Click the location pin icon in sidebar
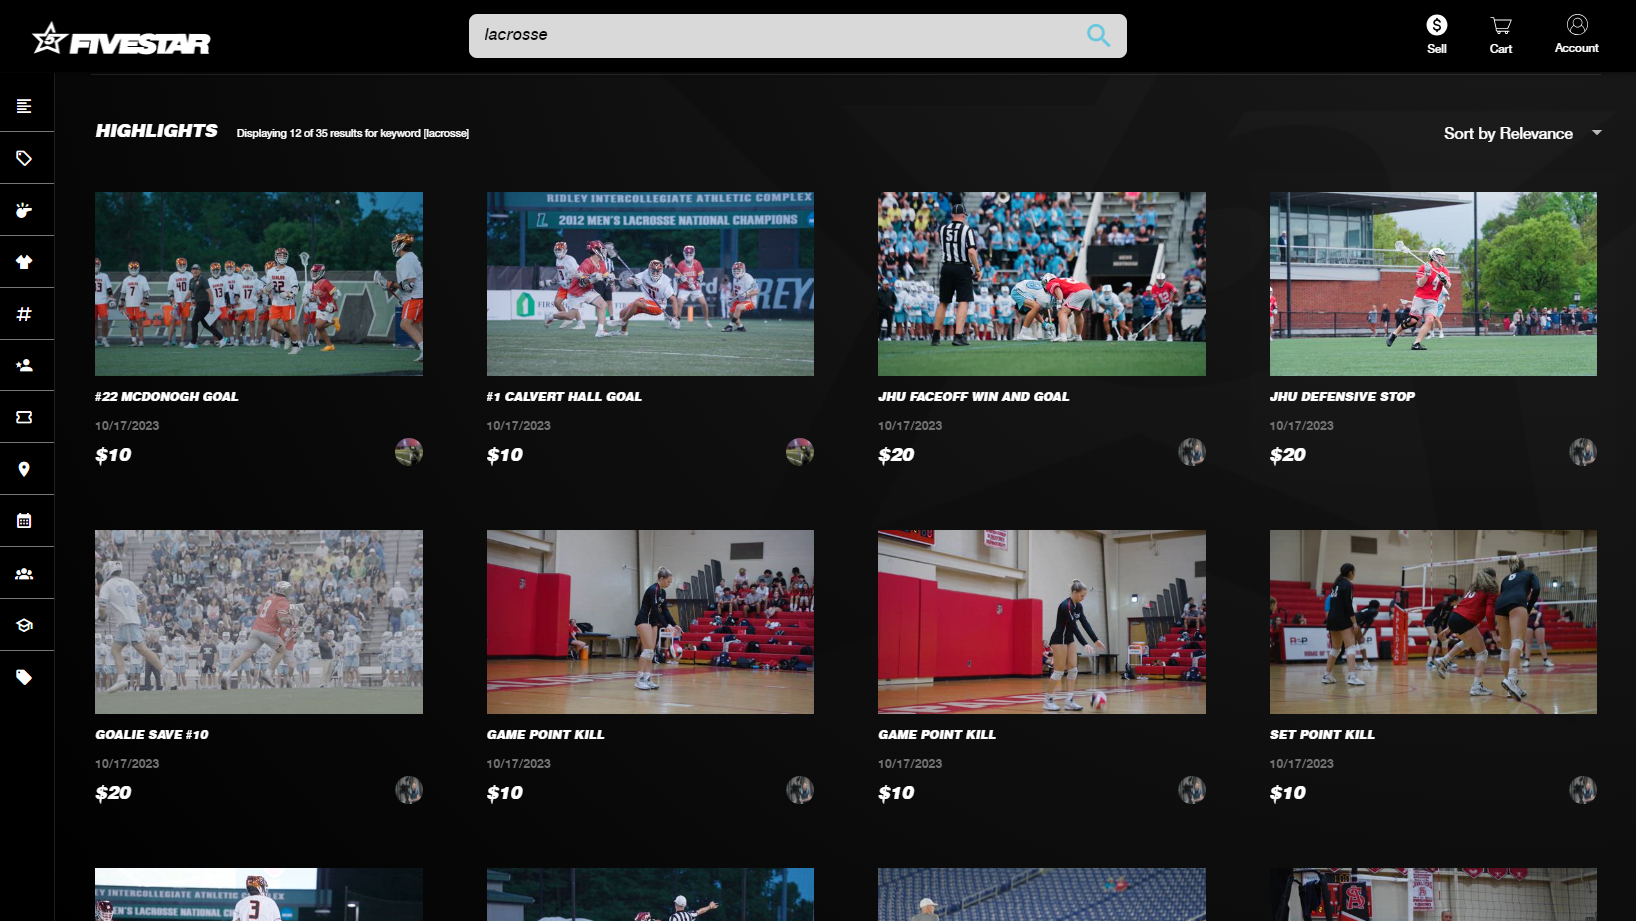This screenshot has height=921, width=1636. coord(24,469)
